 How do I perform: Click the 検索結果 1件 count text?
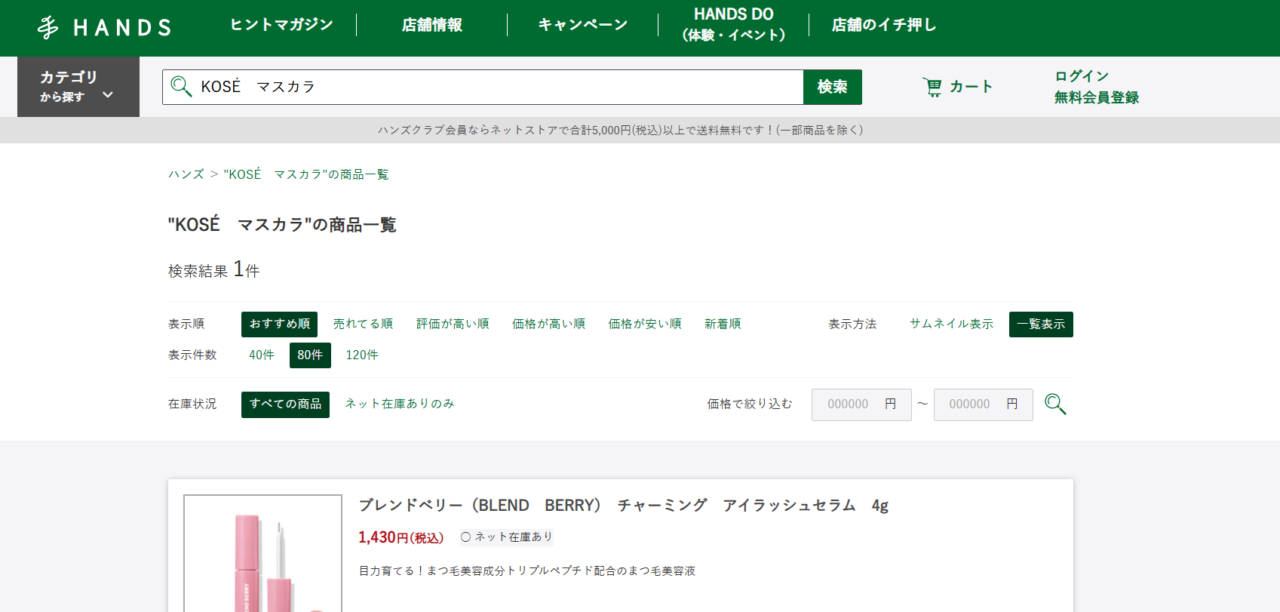click(x=214, y=269)
